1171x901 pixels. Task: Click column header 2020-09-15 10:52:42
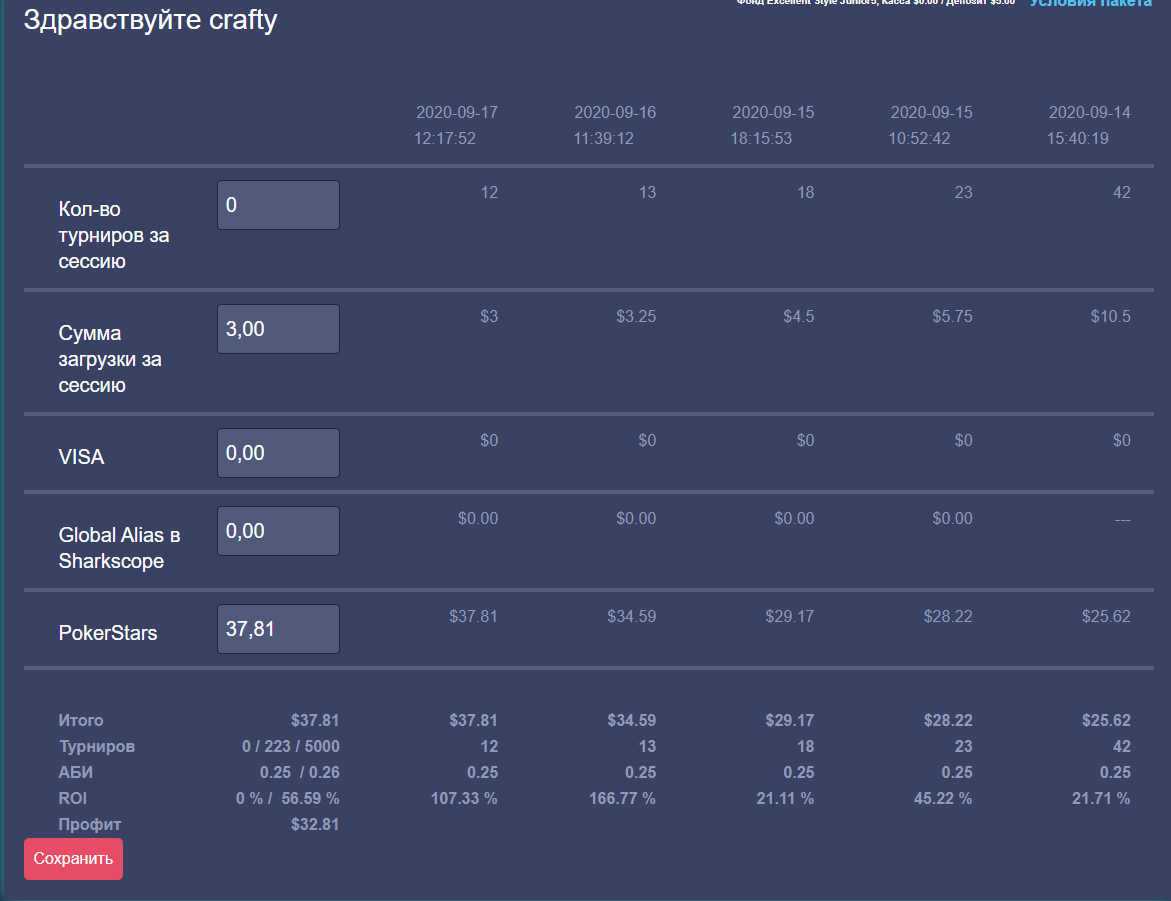pyautogui.click(x=931, y=125)
